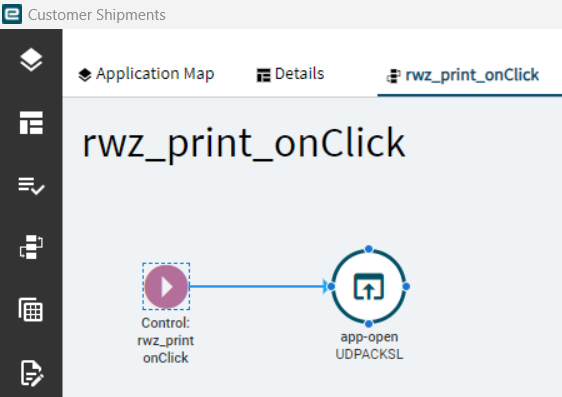Select the blue connector line between nodes
Viewport: 562px width, 397px height.
(256, 286)
